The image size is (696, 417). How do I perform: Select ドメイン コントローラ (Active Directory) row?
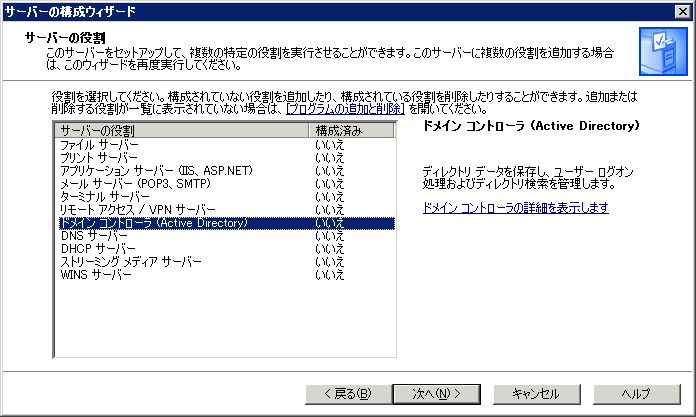(226, 223)
